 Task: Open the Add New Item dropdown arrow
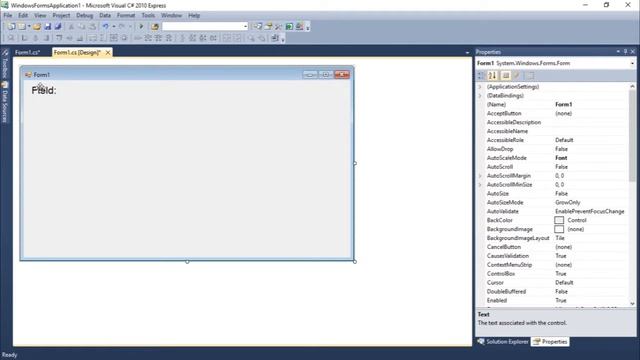[x=29, y=27]
